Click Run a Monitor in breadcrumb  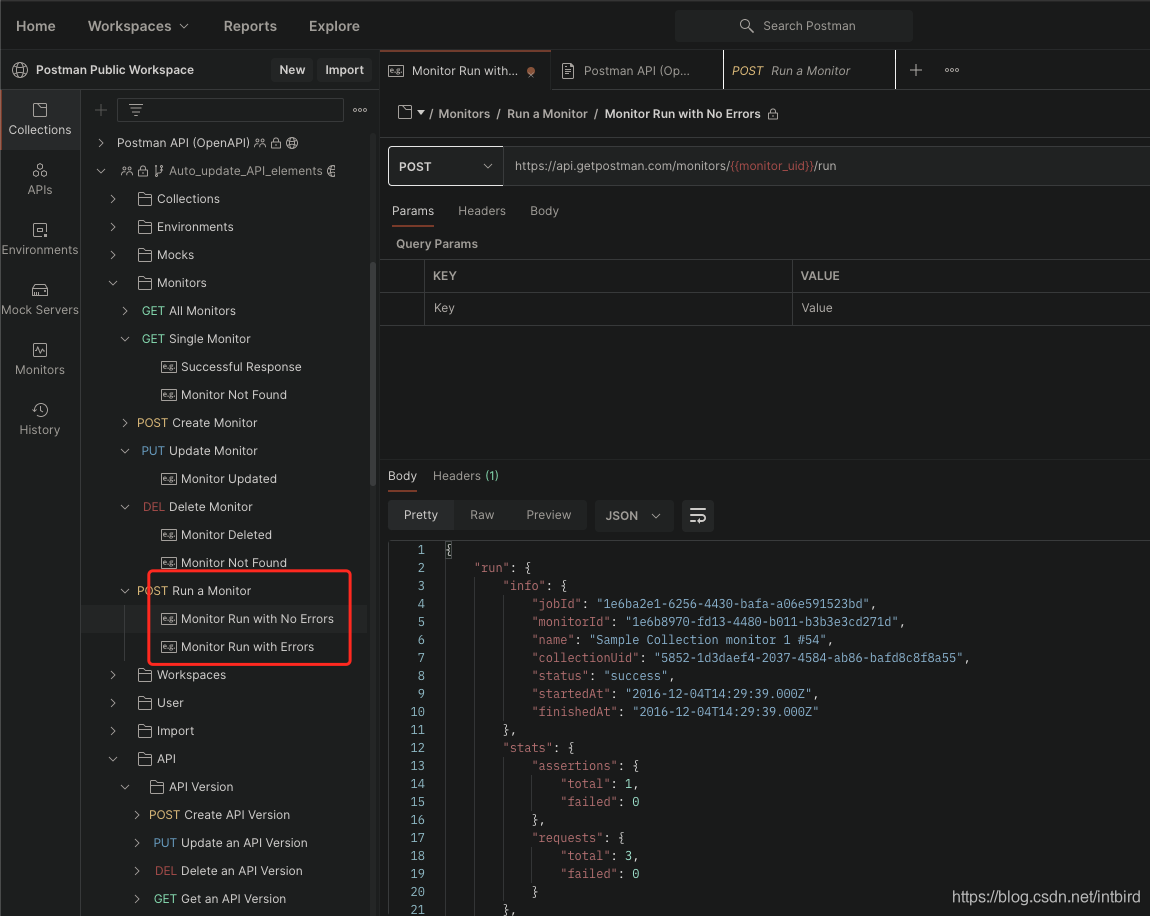point(547,114)
